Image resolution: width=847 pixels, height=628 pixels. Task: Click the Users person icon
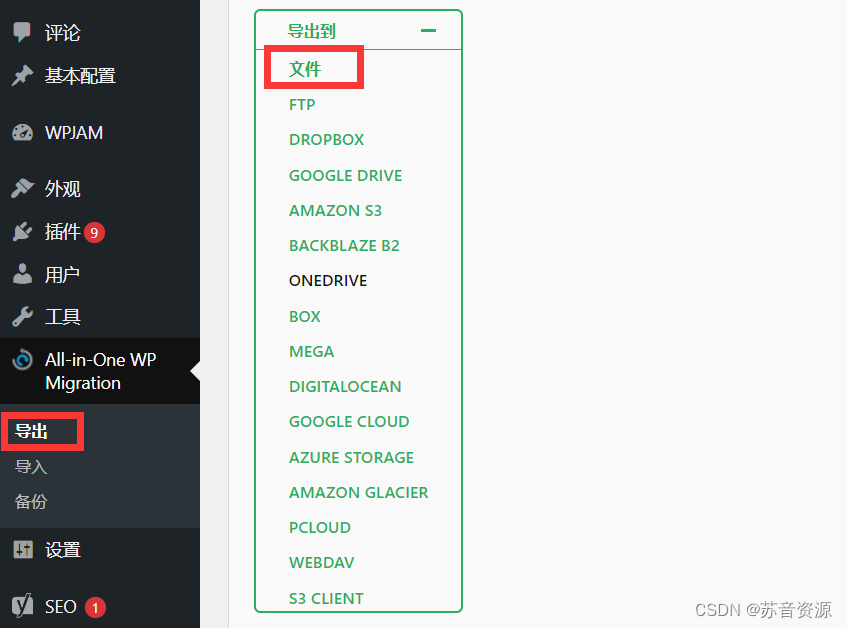pyautogui.click(x=22, y=275)
